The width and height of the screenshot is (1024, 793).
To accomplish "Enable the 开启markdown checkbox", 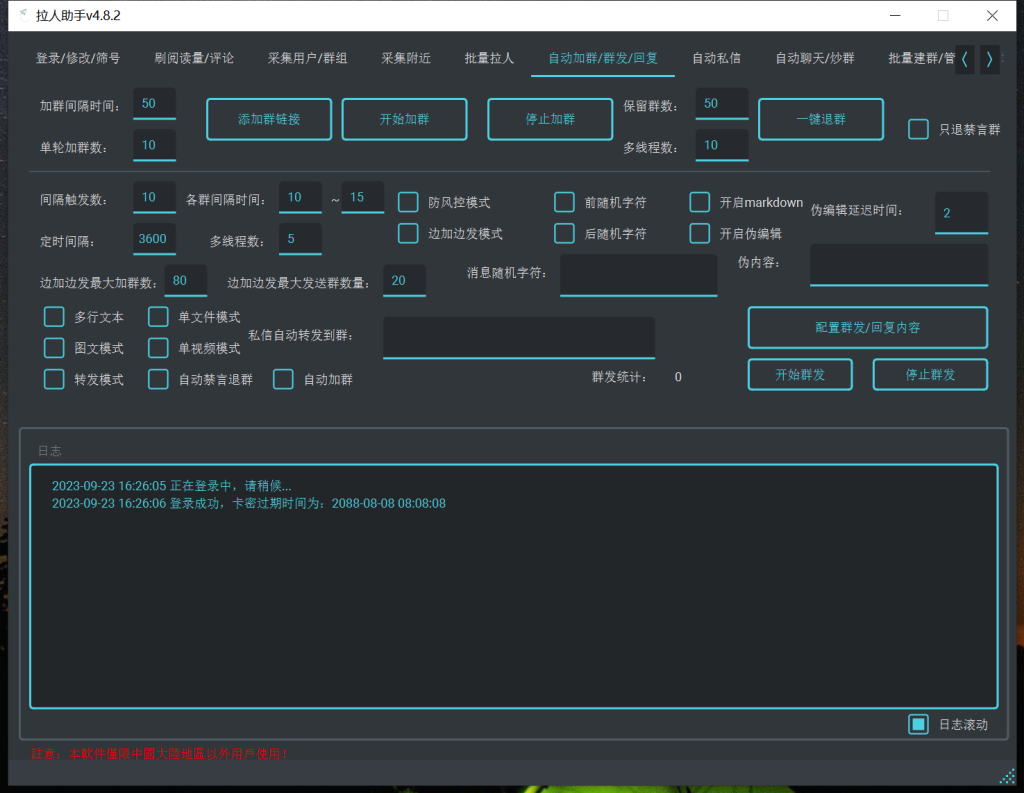I will 699,202.
